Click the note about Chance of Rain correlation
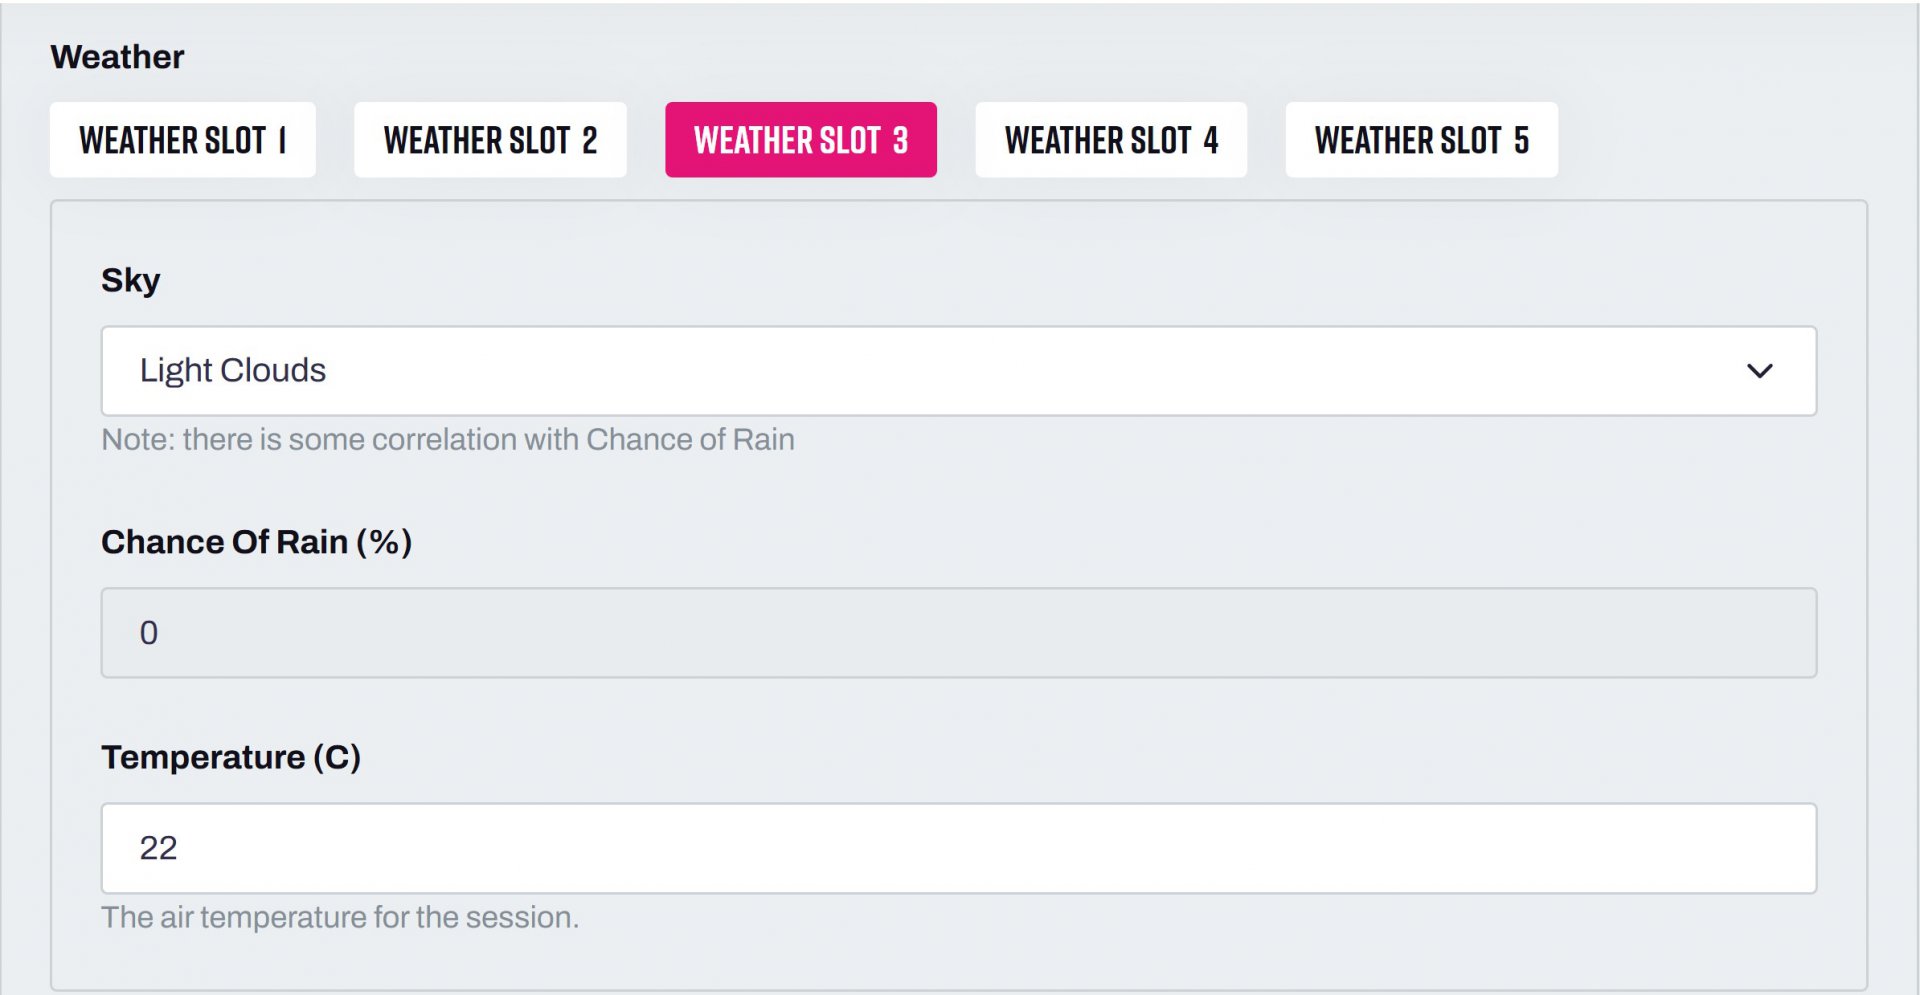The height and width of the screenshot is (995, 1920). 447,440
